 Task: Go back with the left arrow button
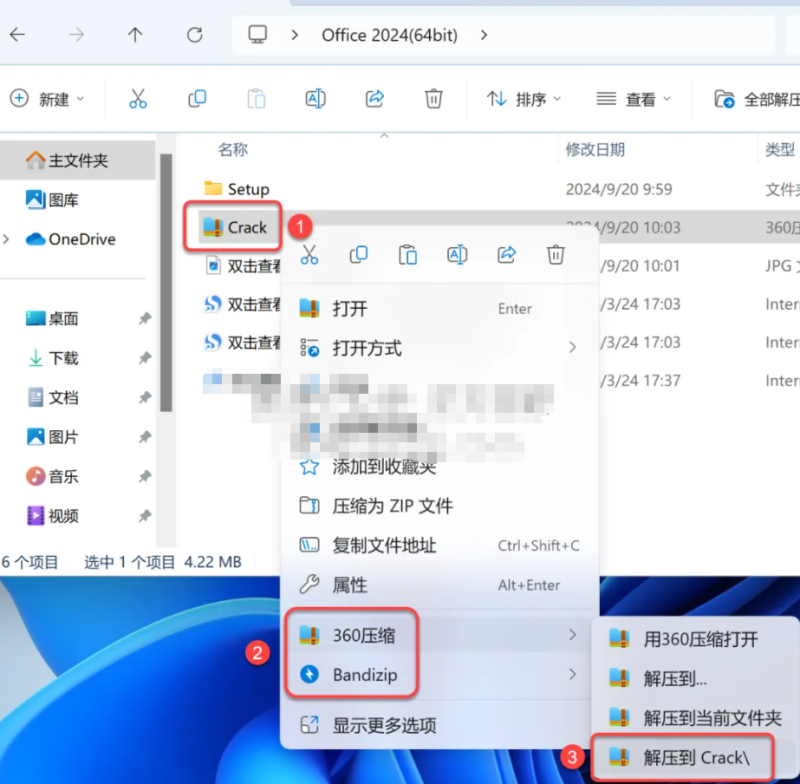tap(17, 35)
